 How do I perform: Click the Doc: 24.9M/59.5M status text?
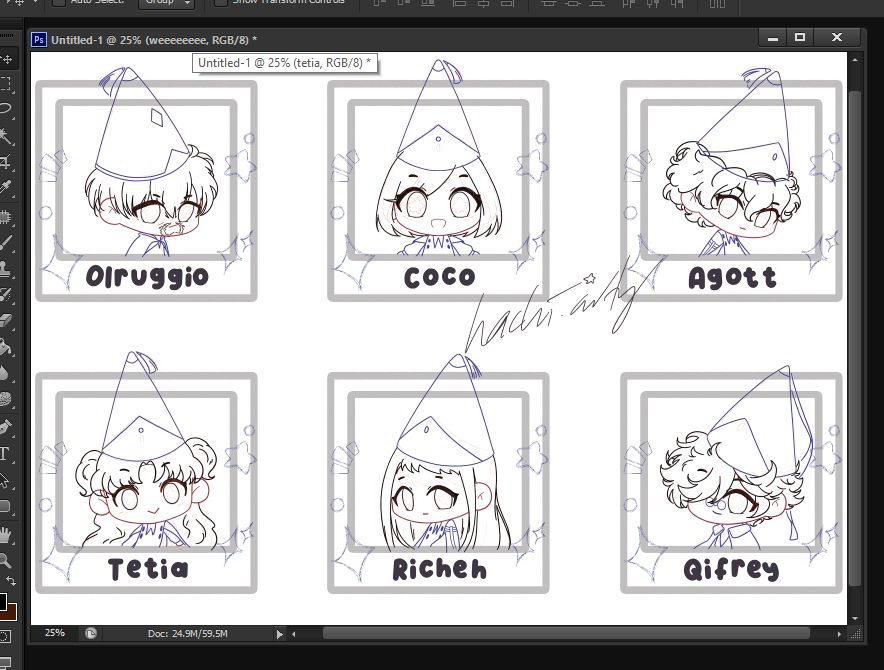(x=188, y=633)
